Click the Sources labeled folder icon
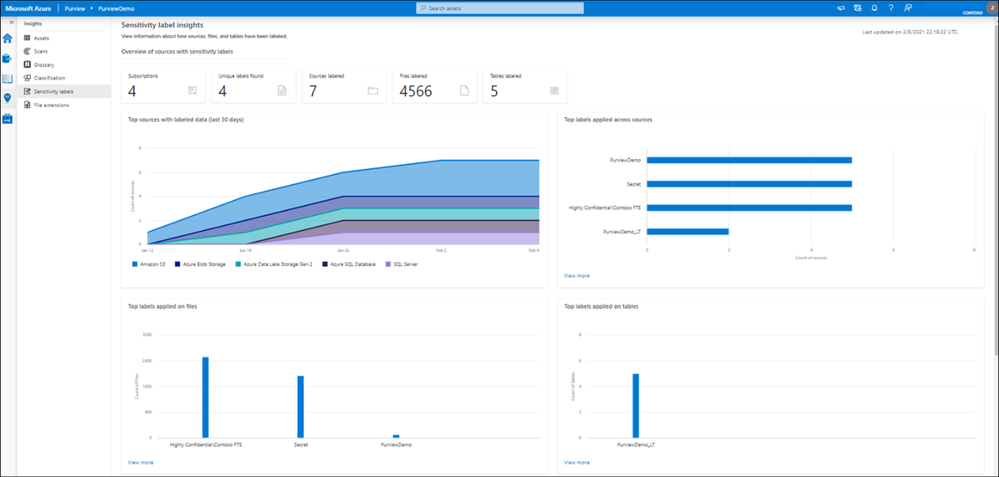Screen dimensions: 999x477 point(373,91)
